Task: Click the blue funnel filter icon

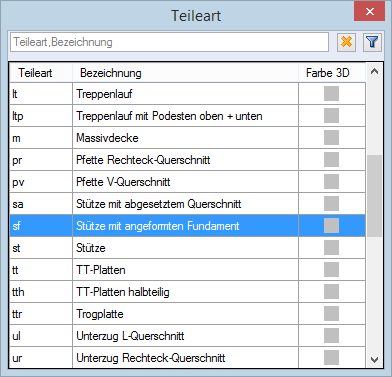Action: click(x=372, y=42)
